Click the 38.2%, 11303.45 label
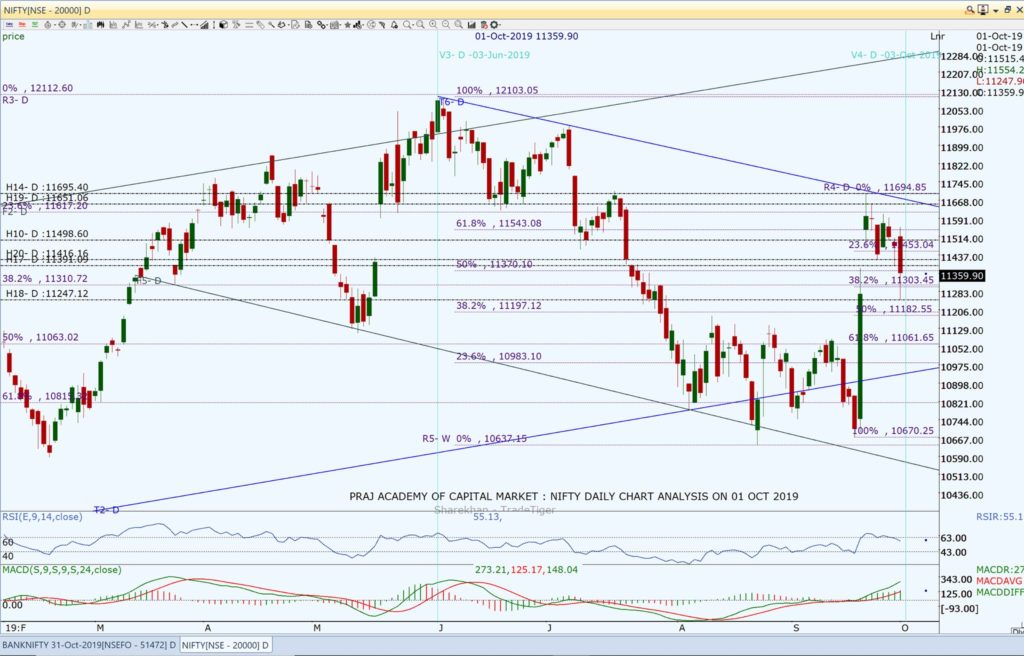This screenshot has width=1024, height=656. click(x=891, y=280)
